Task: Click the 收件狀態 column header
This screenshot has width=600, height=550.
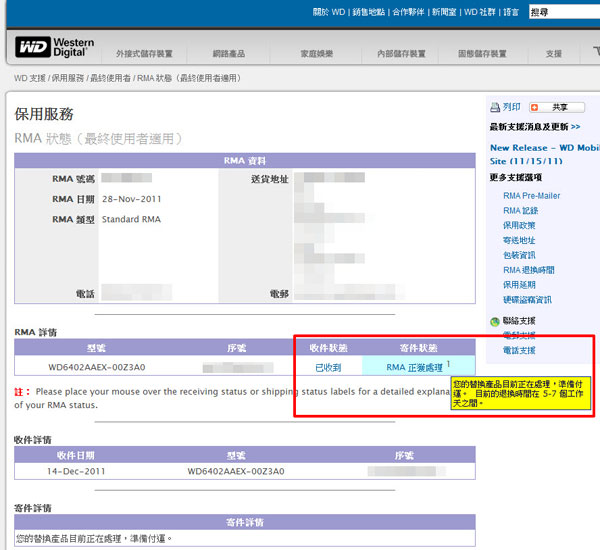Action: [328, 348]
